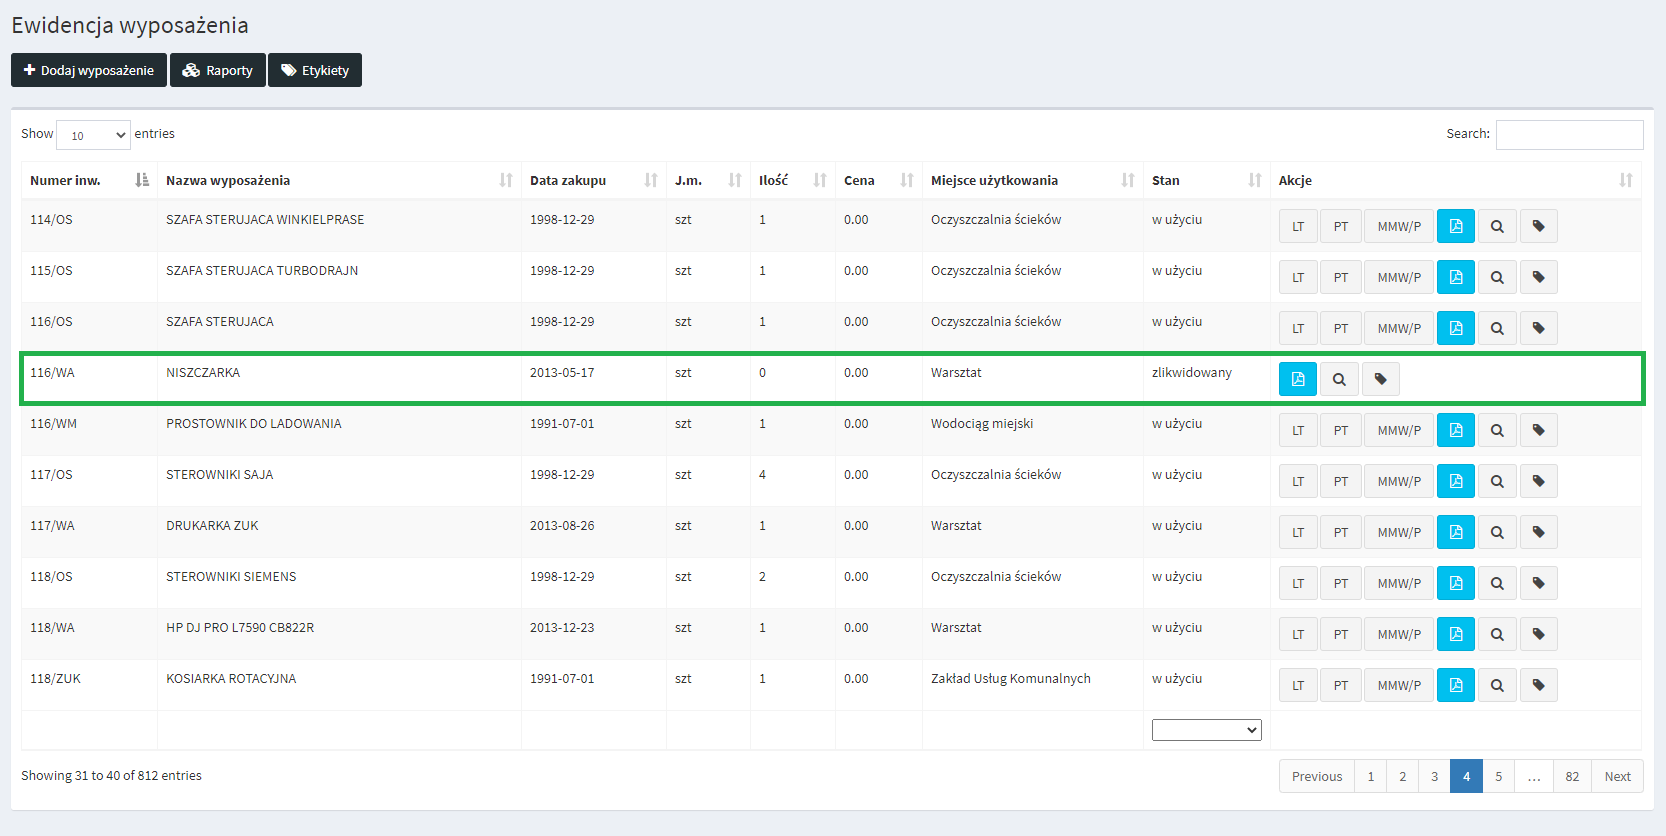Click tag icon for STEROWNIKI SAJA row
The image size is (1666, 836).
tap(1538, 481)
